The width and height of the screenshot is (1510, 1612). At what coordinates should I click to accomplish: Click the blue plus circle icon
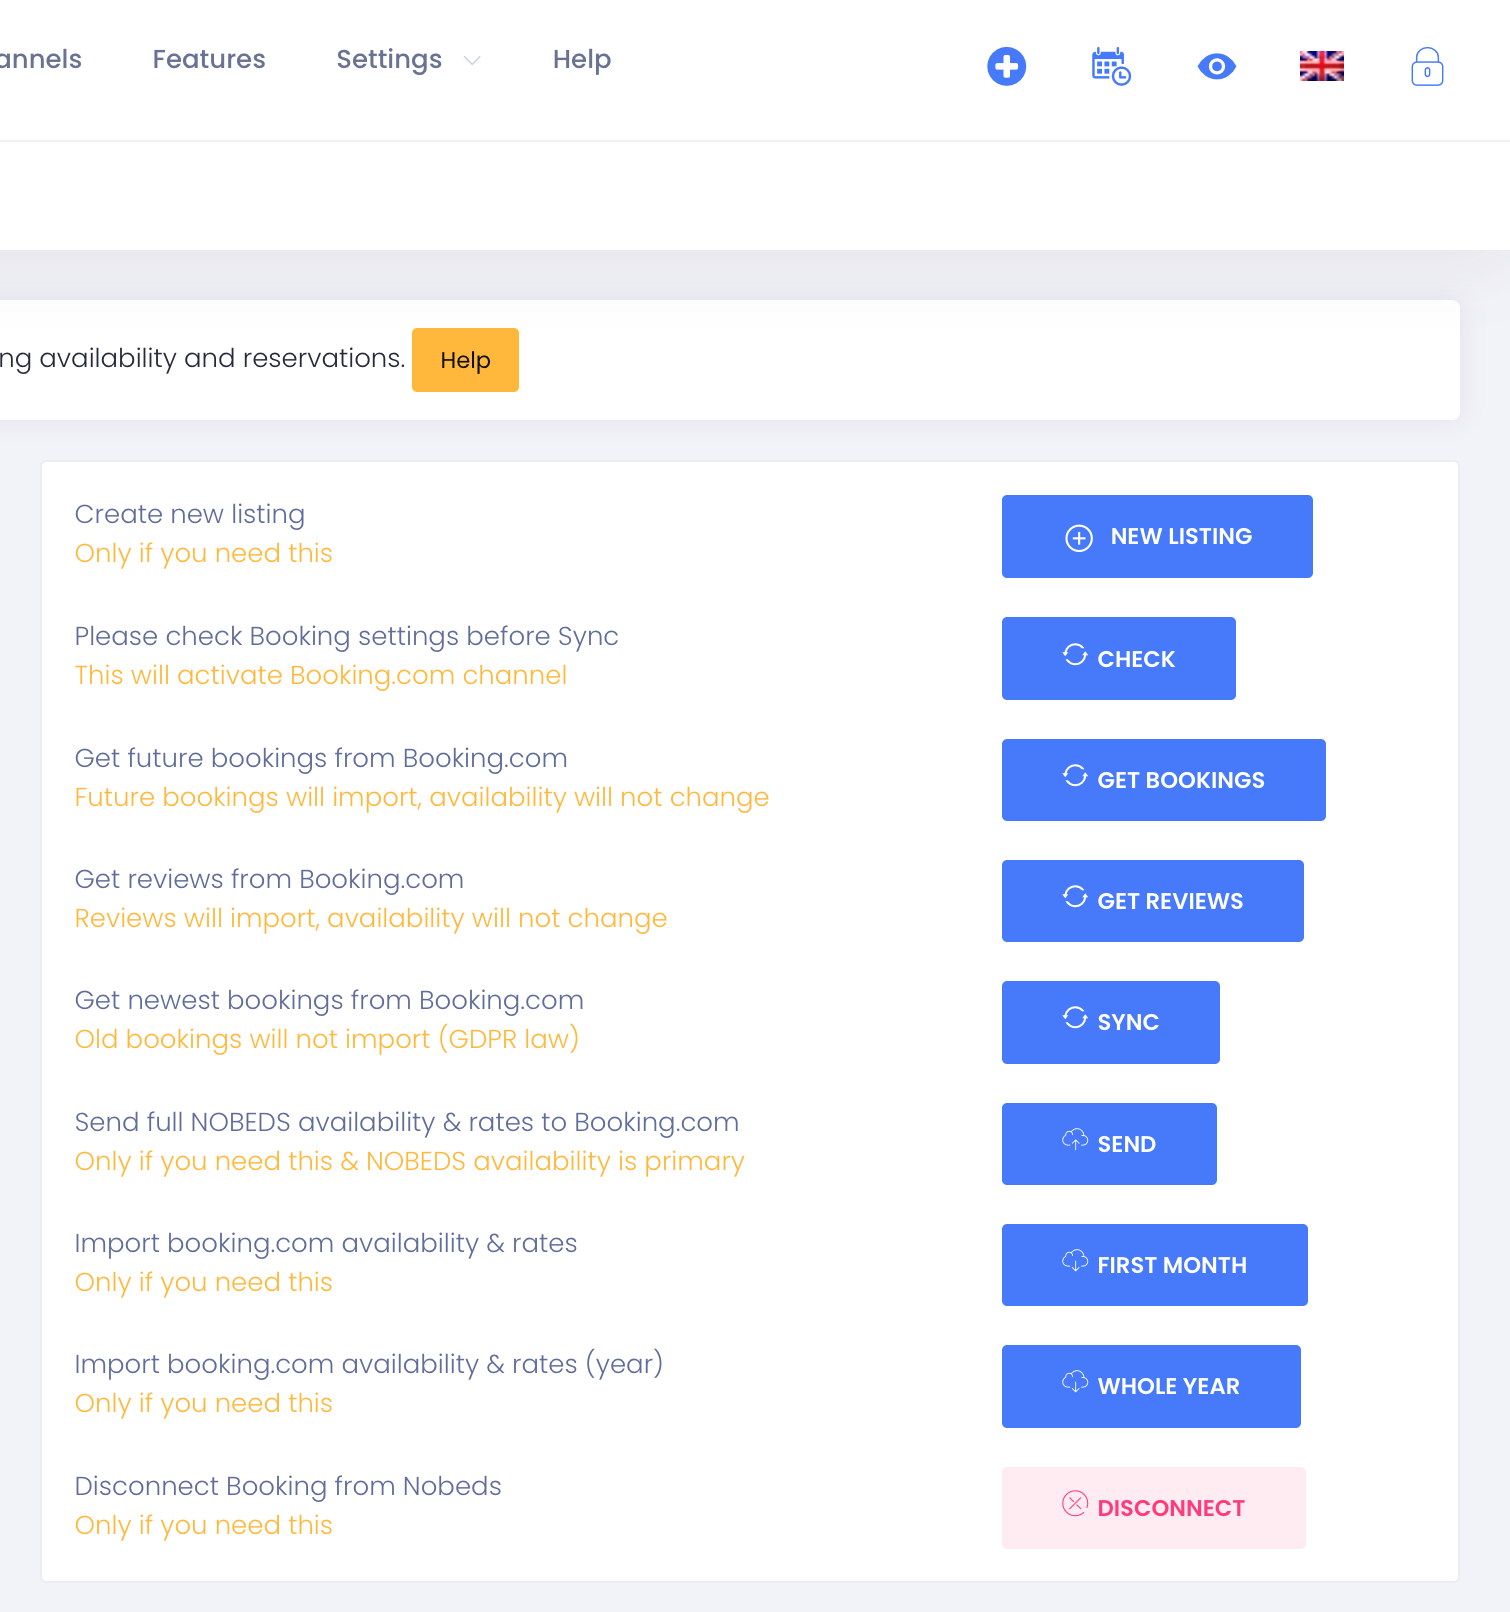1006,67
